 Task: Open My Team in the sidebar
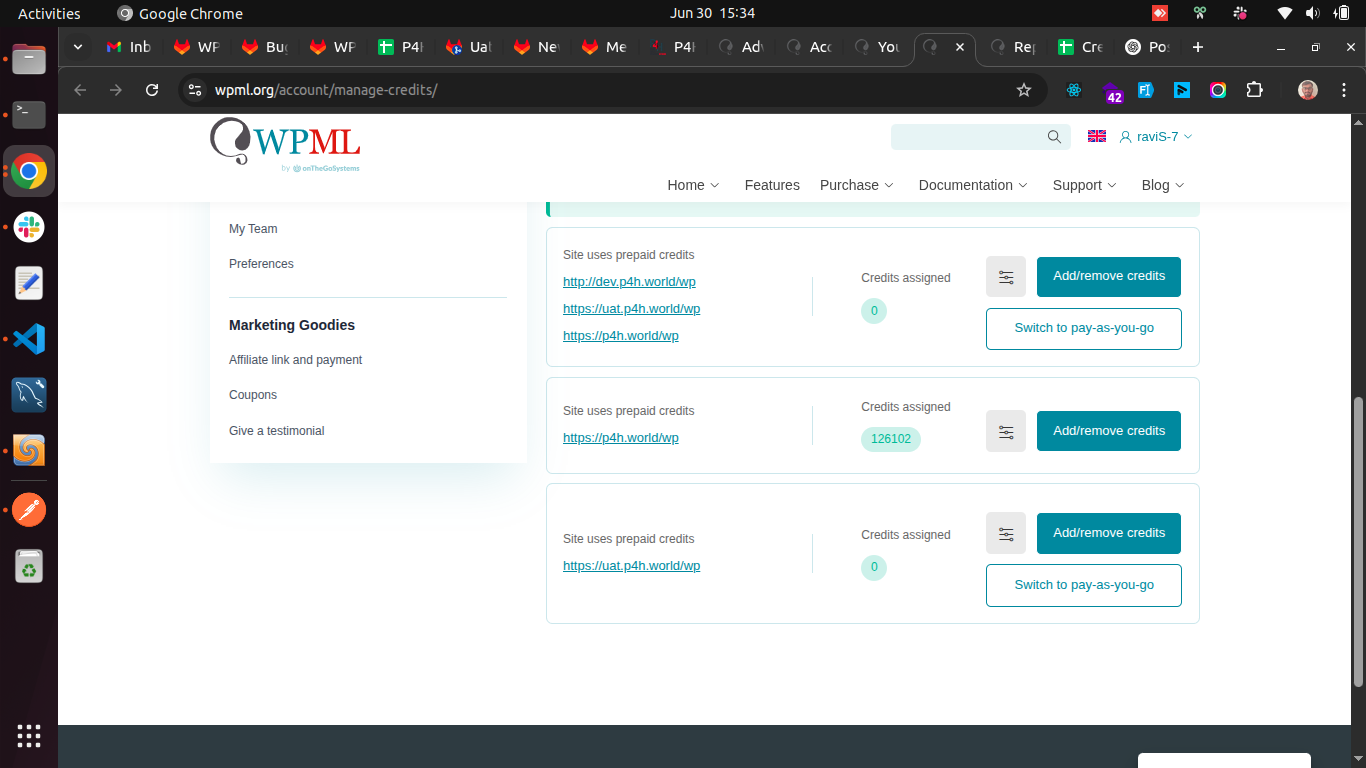(x=253, y=229)
